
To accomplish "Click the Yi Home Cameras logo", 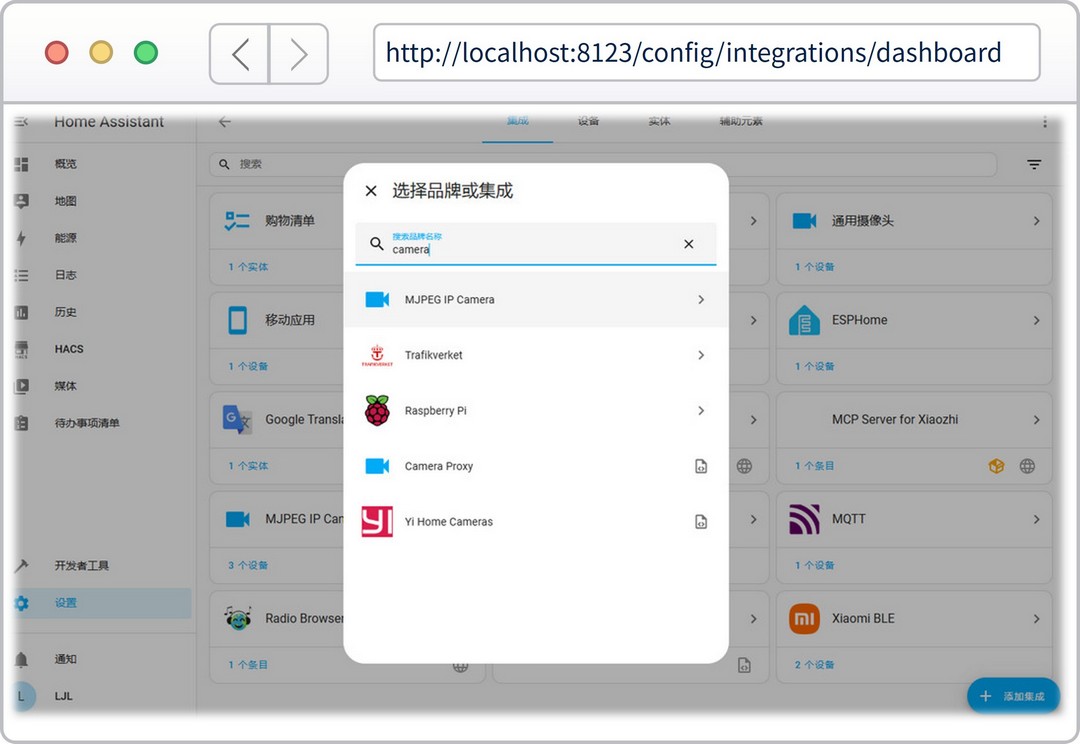I will point(377,521).
